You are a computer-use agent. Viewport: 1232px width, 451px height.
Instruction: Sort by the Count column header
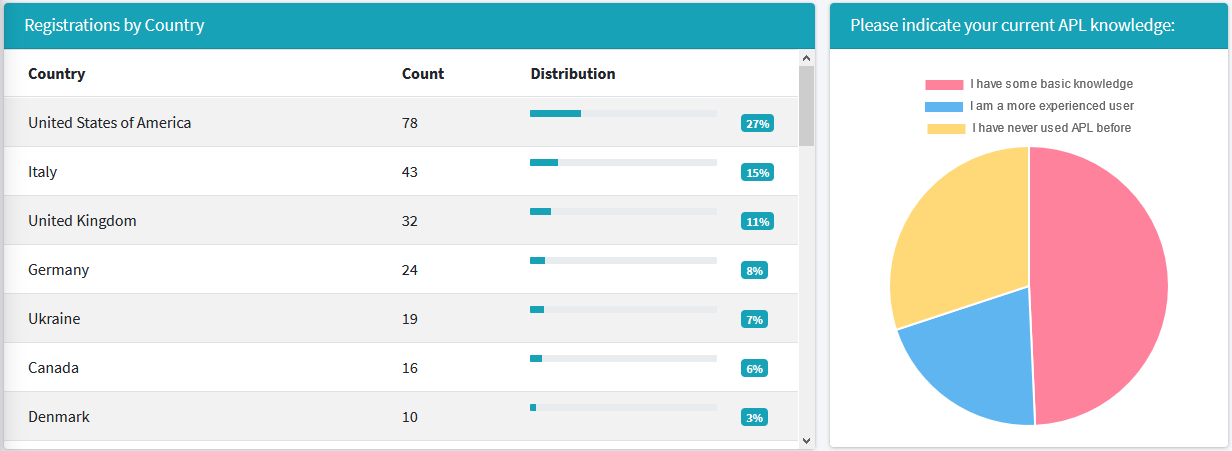pos(423,74)
